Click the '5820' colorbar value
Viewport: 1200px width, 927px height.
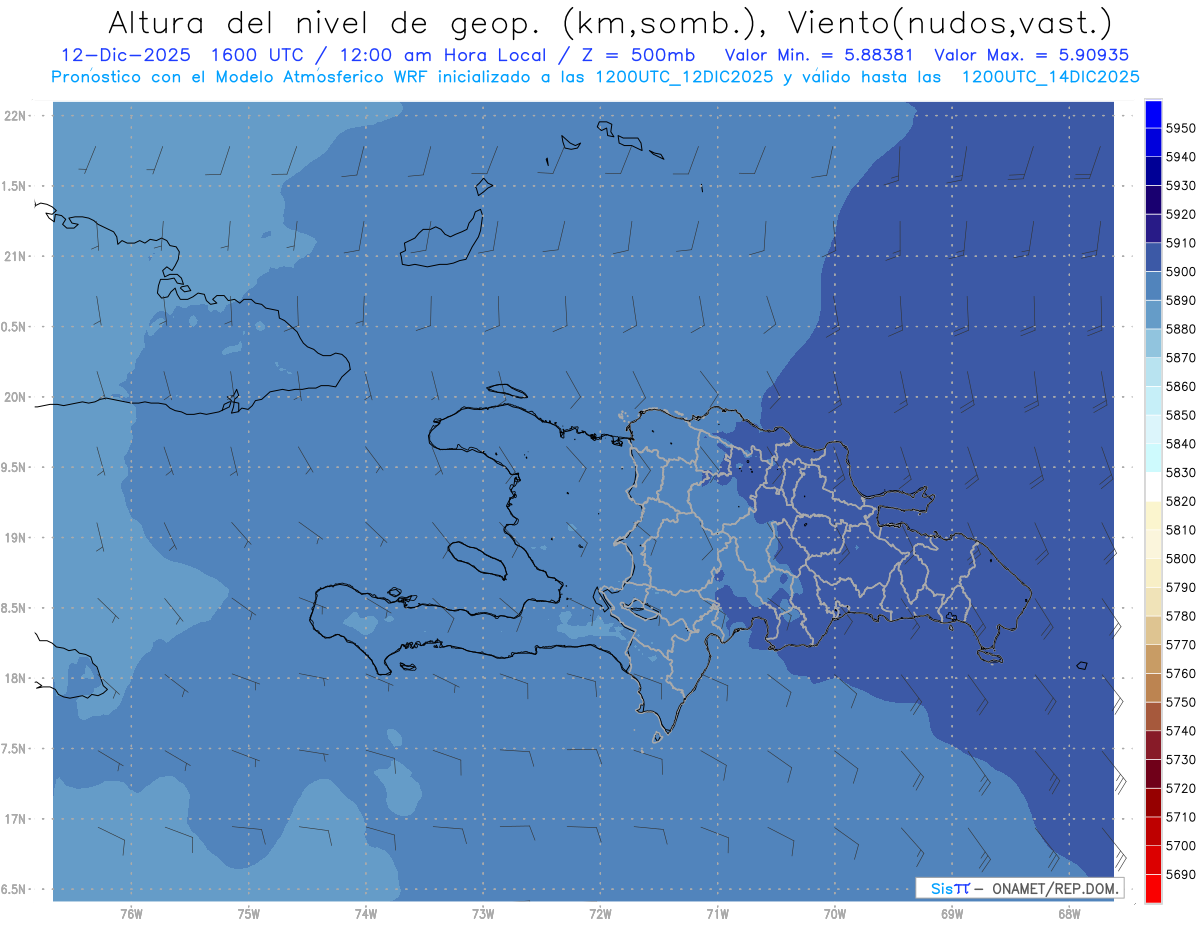coord(1181,501)
